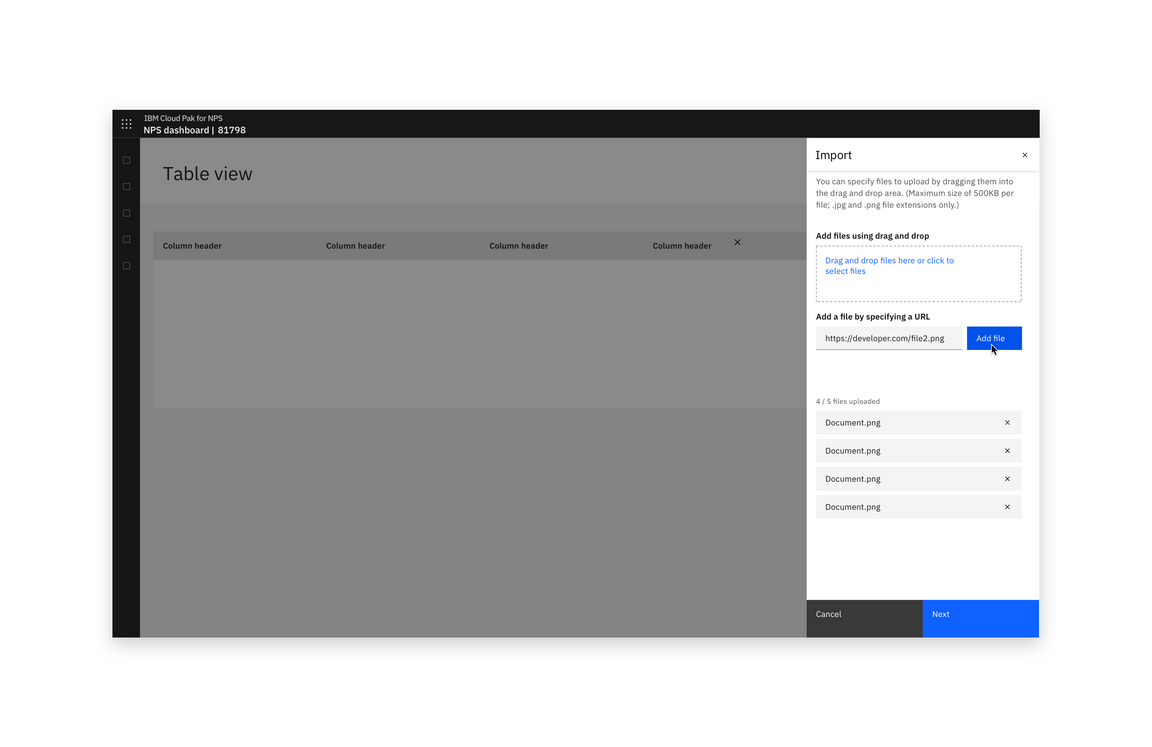1152x747 pixels.
Task: Open the app switcher grid icon
Action: 126,124
